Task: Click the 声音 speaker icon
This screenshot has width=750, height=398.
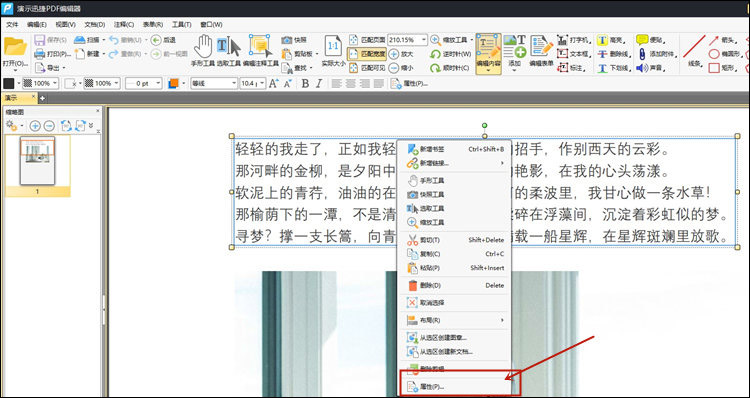Action: click(642, 68)
